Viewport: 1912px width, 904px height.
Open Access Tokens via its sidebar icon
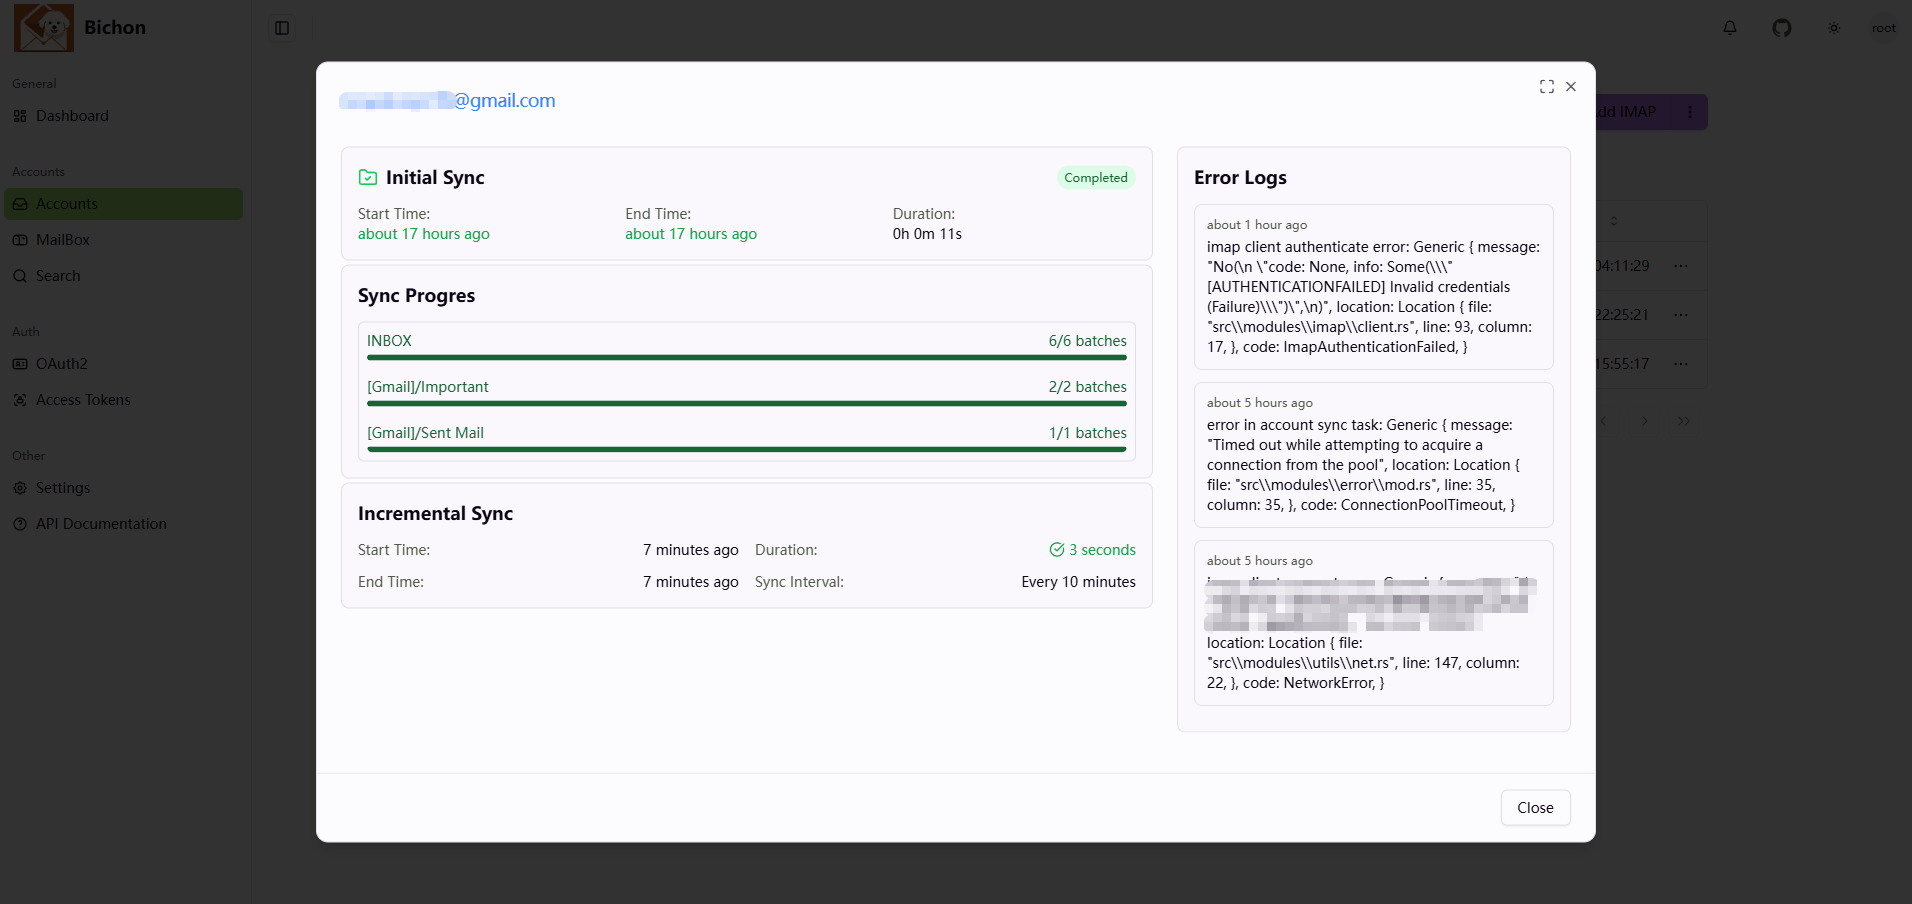click(x=20, y=399)
